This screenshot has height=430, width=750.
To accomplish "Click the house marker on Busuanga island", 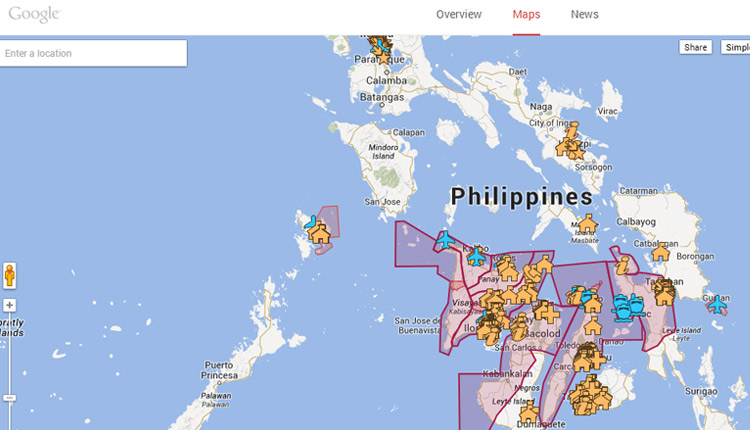I will pyautogui.click(x=320, y=234).
